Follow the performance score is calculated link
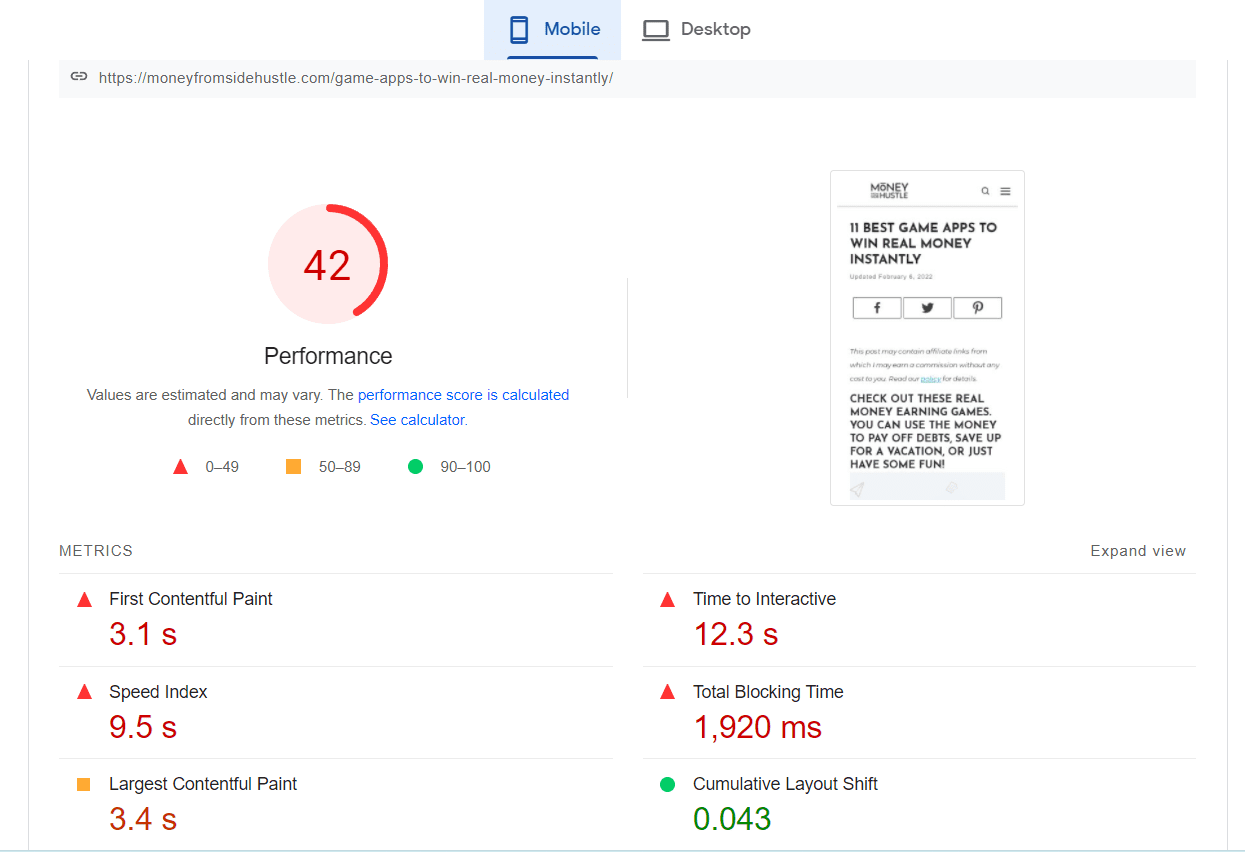1245x852 pixels. coord(462,394)
